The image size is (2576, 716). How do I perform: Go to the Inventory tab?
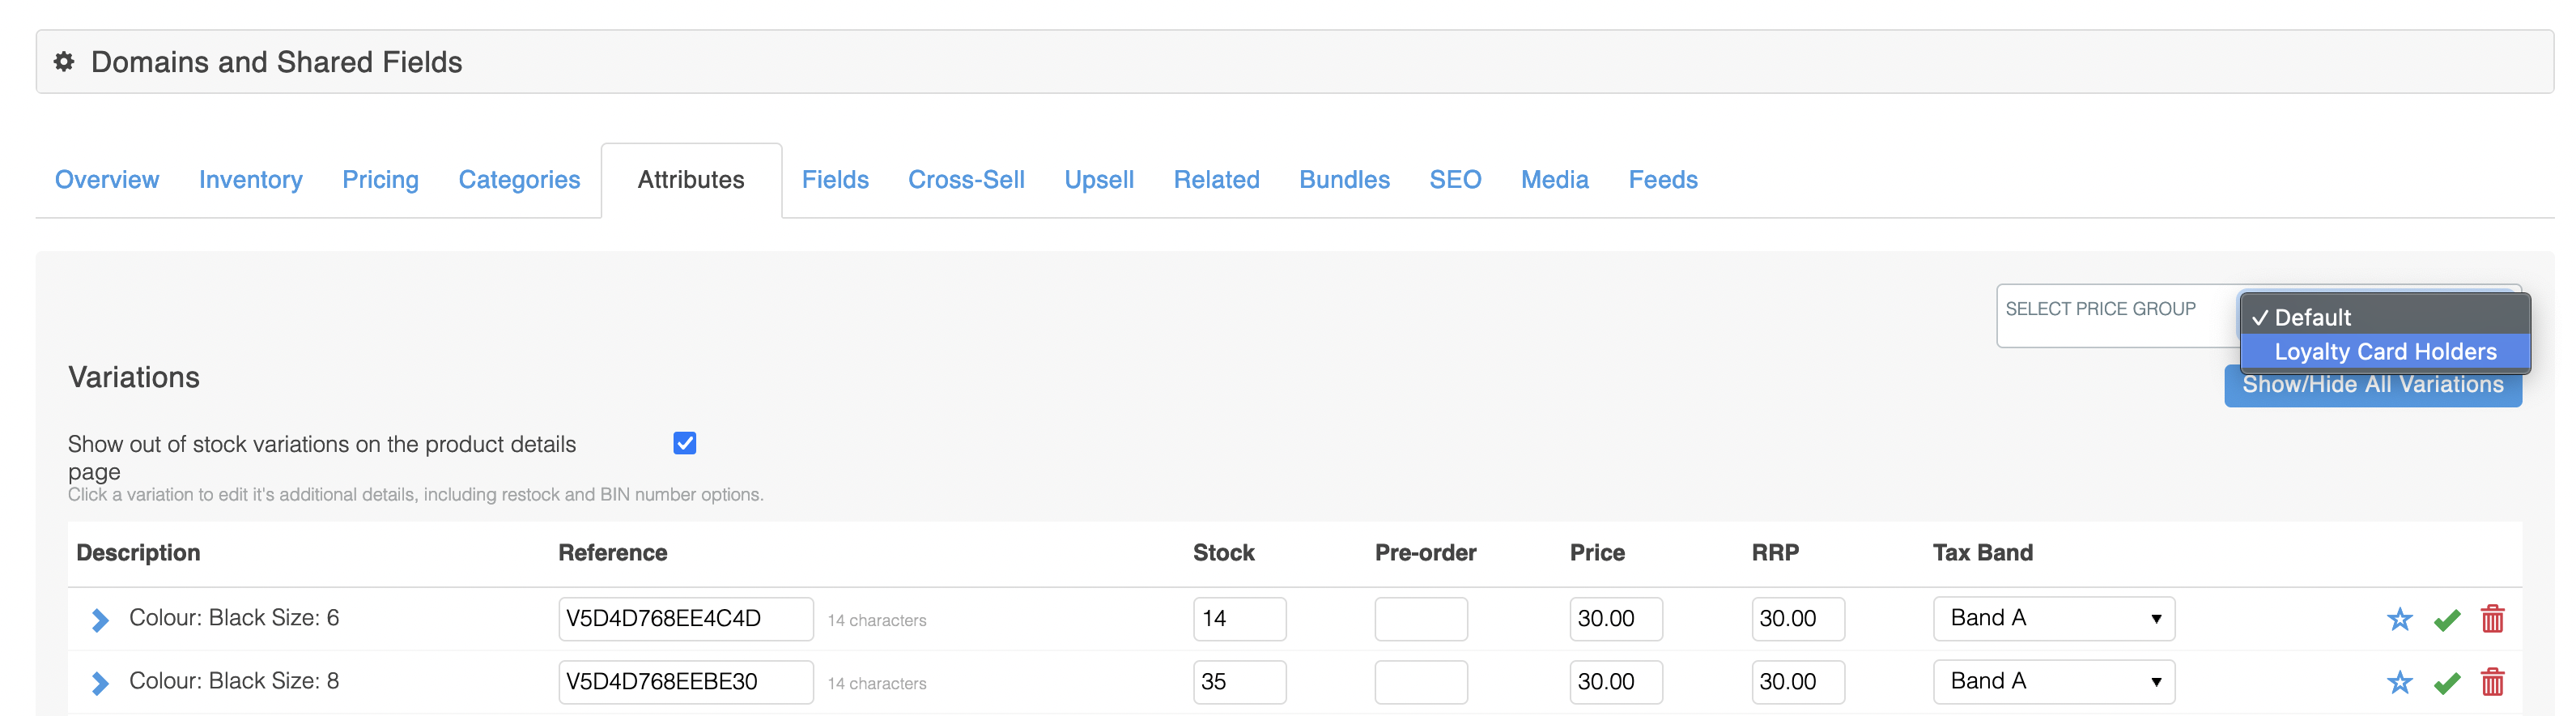pyautogui.click(x=250, y=180)
